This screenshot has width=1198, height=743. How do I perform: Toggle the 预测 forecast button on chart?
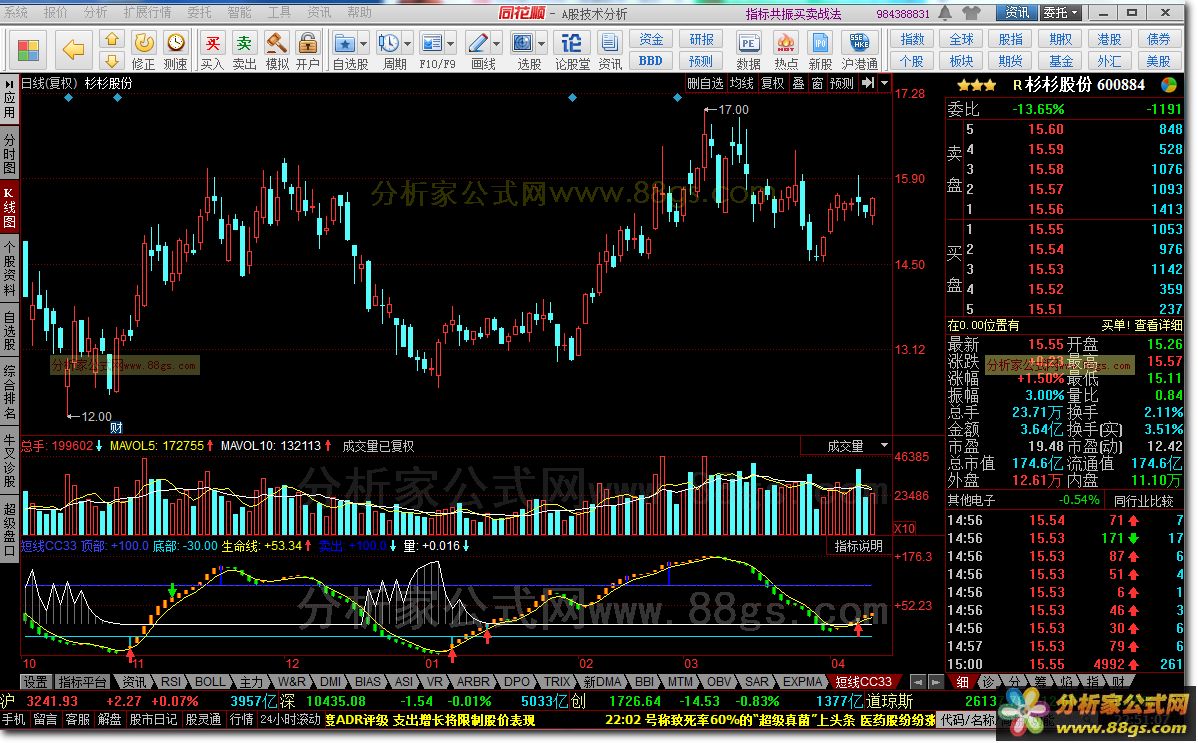842,83
